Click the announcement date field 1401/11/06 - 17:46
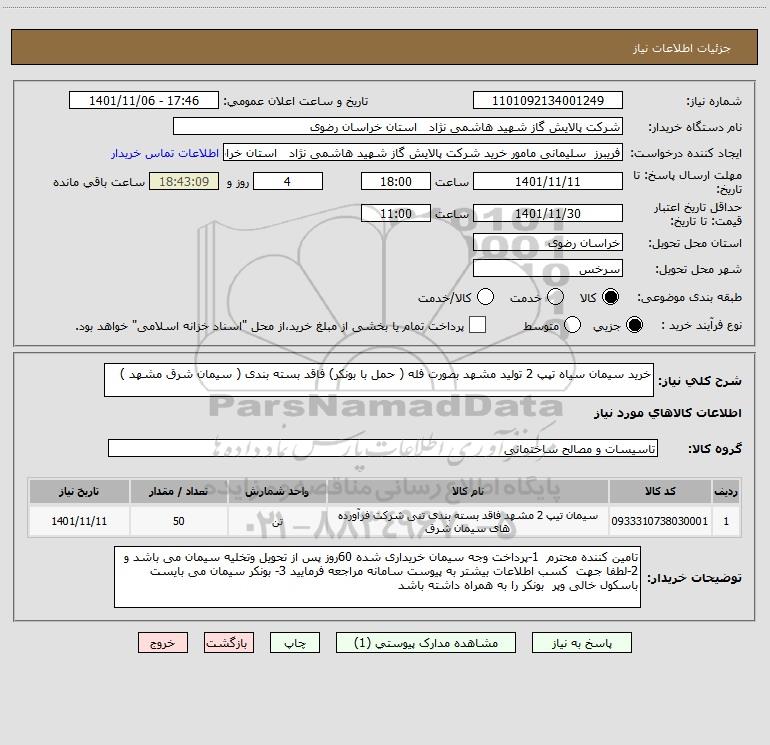Screen dimensions: 770x745 pos(144,100)
